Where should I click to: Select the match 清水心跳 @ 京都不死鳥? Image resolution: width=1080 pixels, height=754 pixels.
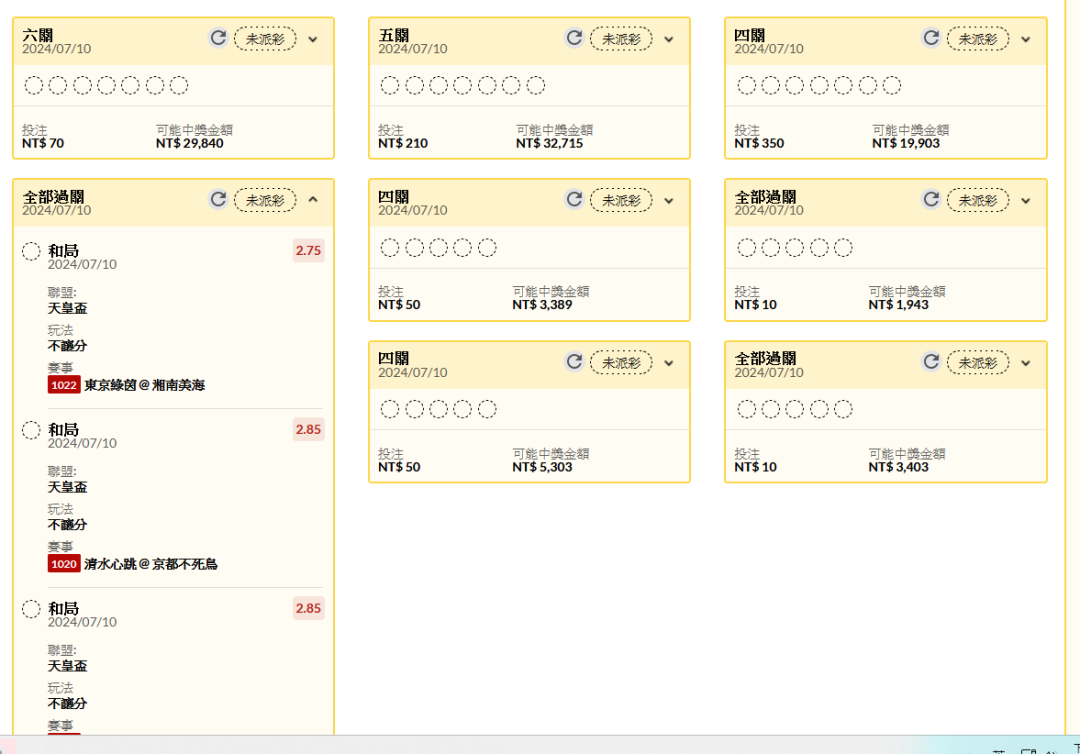pyautogui.click(x=151, y=564)
